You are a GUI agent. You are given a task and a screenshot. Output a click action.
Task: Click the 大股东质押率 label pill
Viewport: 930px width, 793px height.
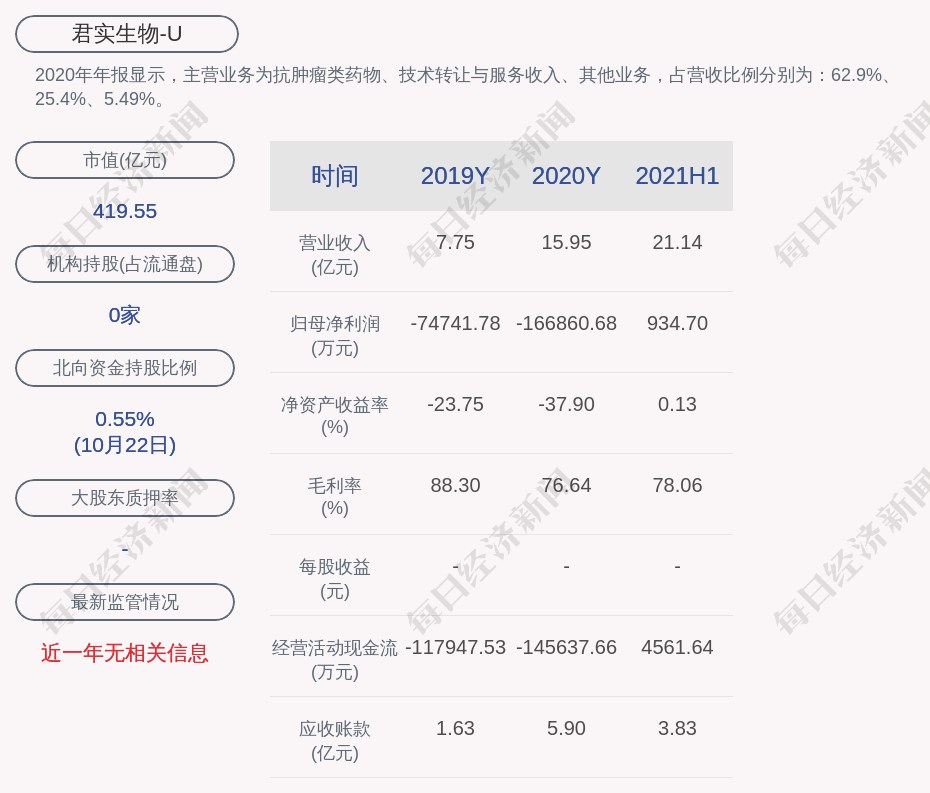[x=125, y=498]
